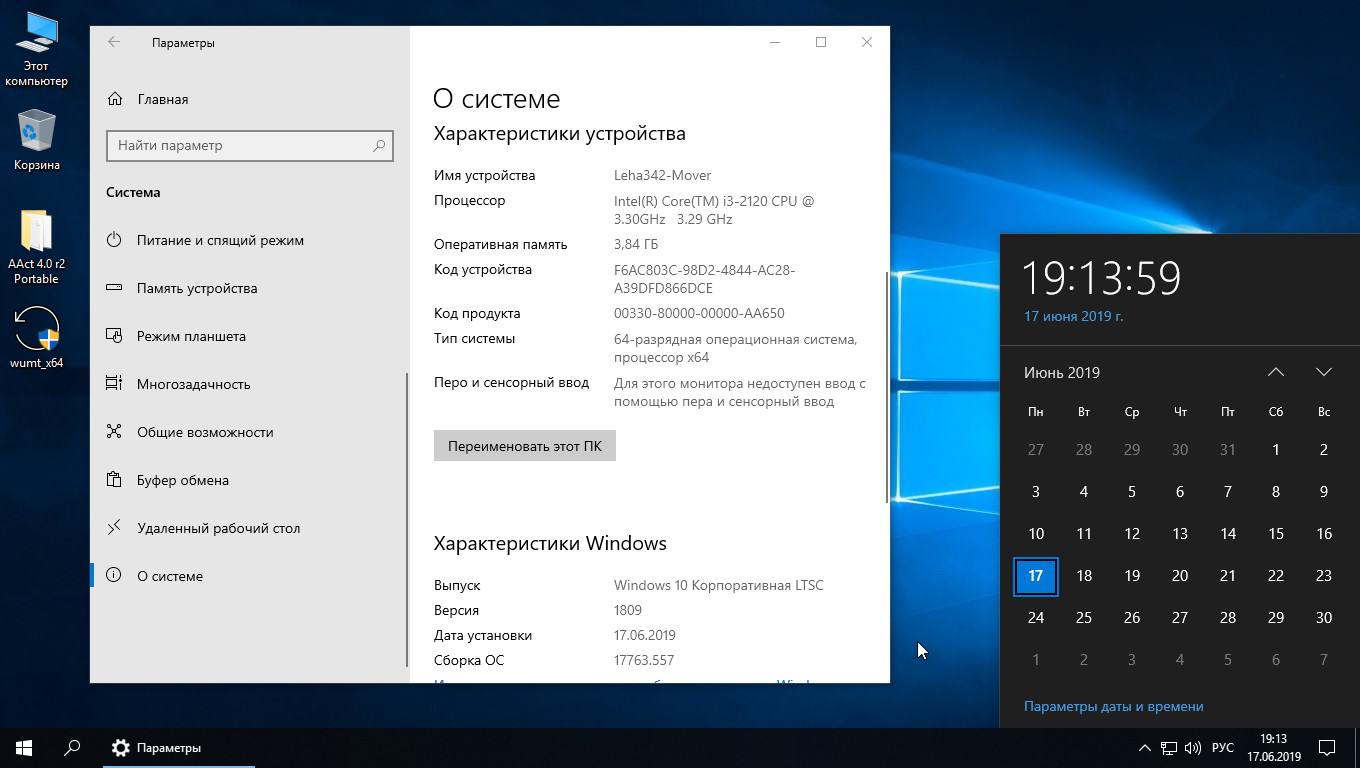The width and height of the screenshot is (1360, 768).
Task: Select June 1 in the calendar
Action: tap(1276, 450)
